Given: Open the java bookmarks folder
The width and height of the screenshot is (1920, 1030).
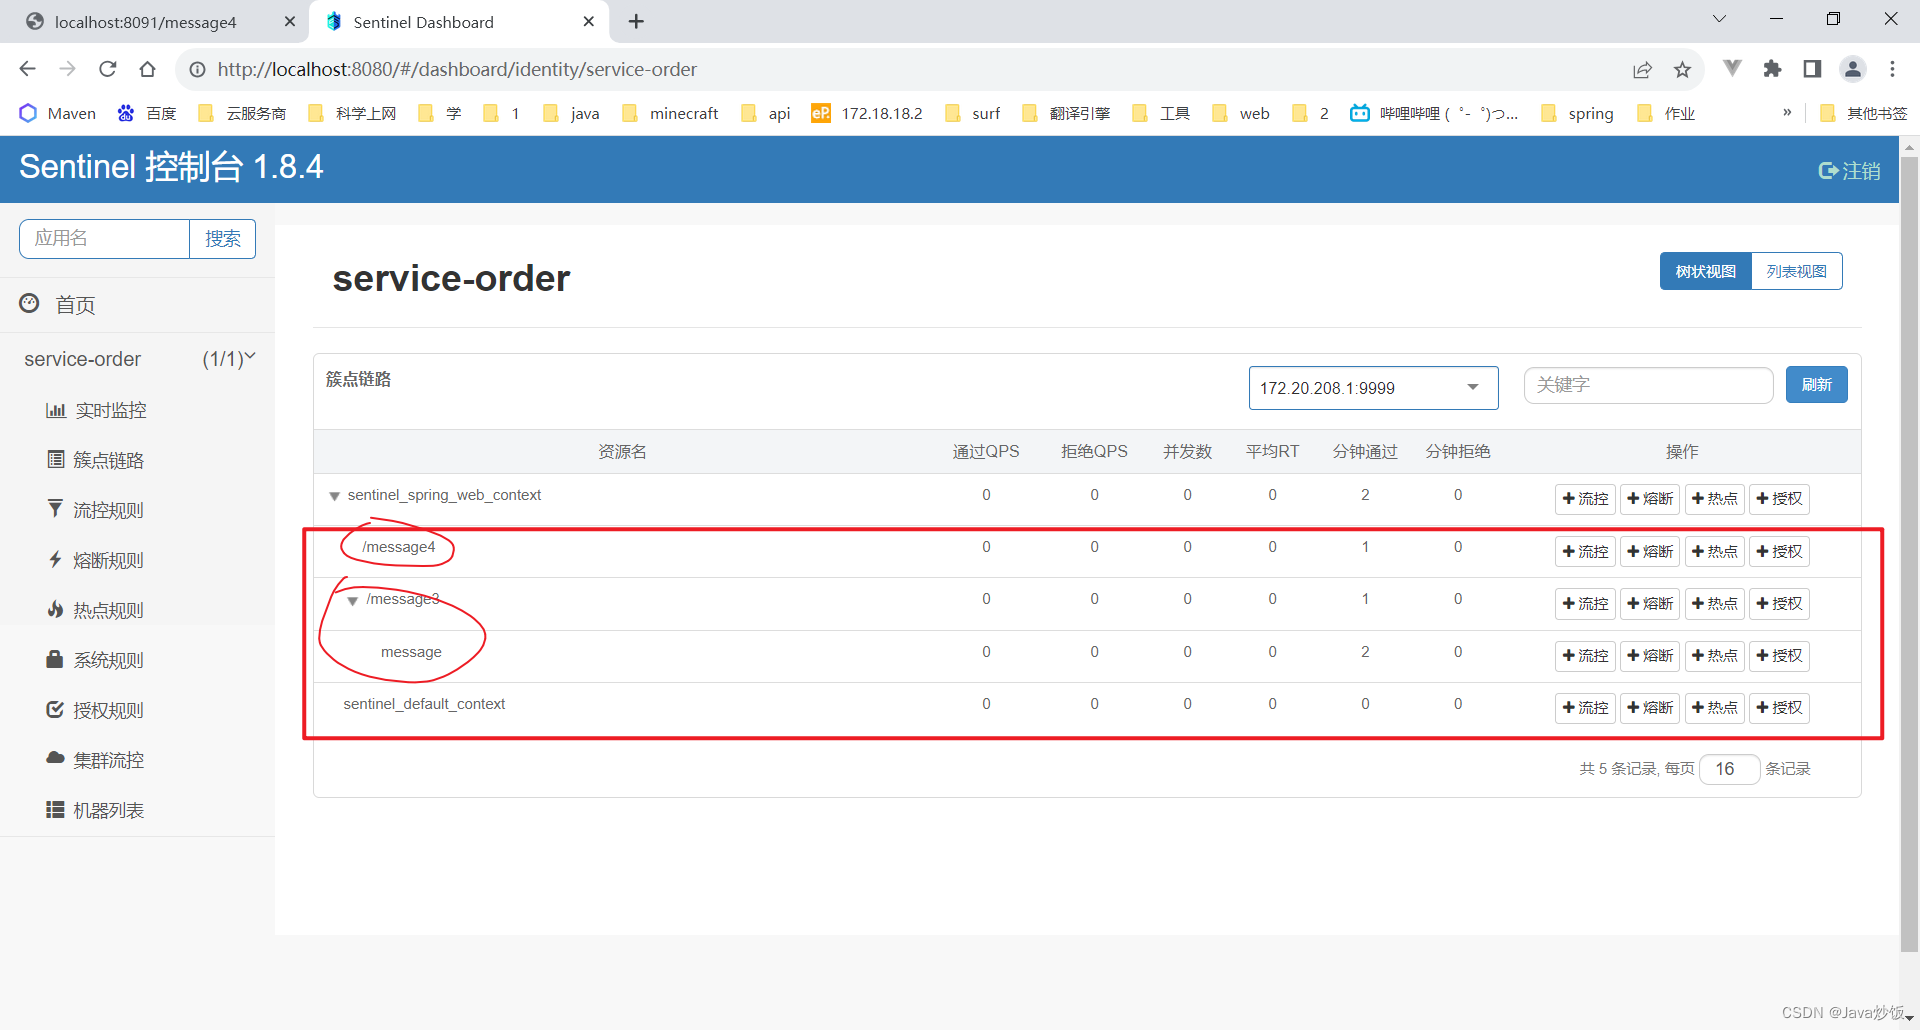Looking at the screenshot, I should (x=571, y=113).
